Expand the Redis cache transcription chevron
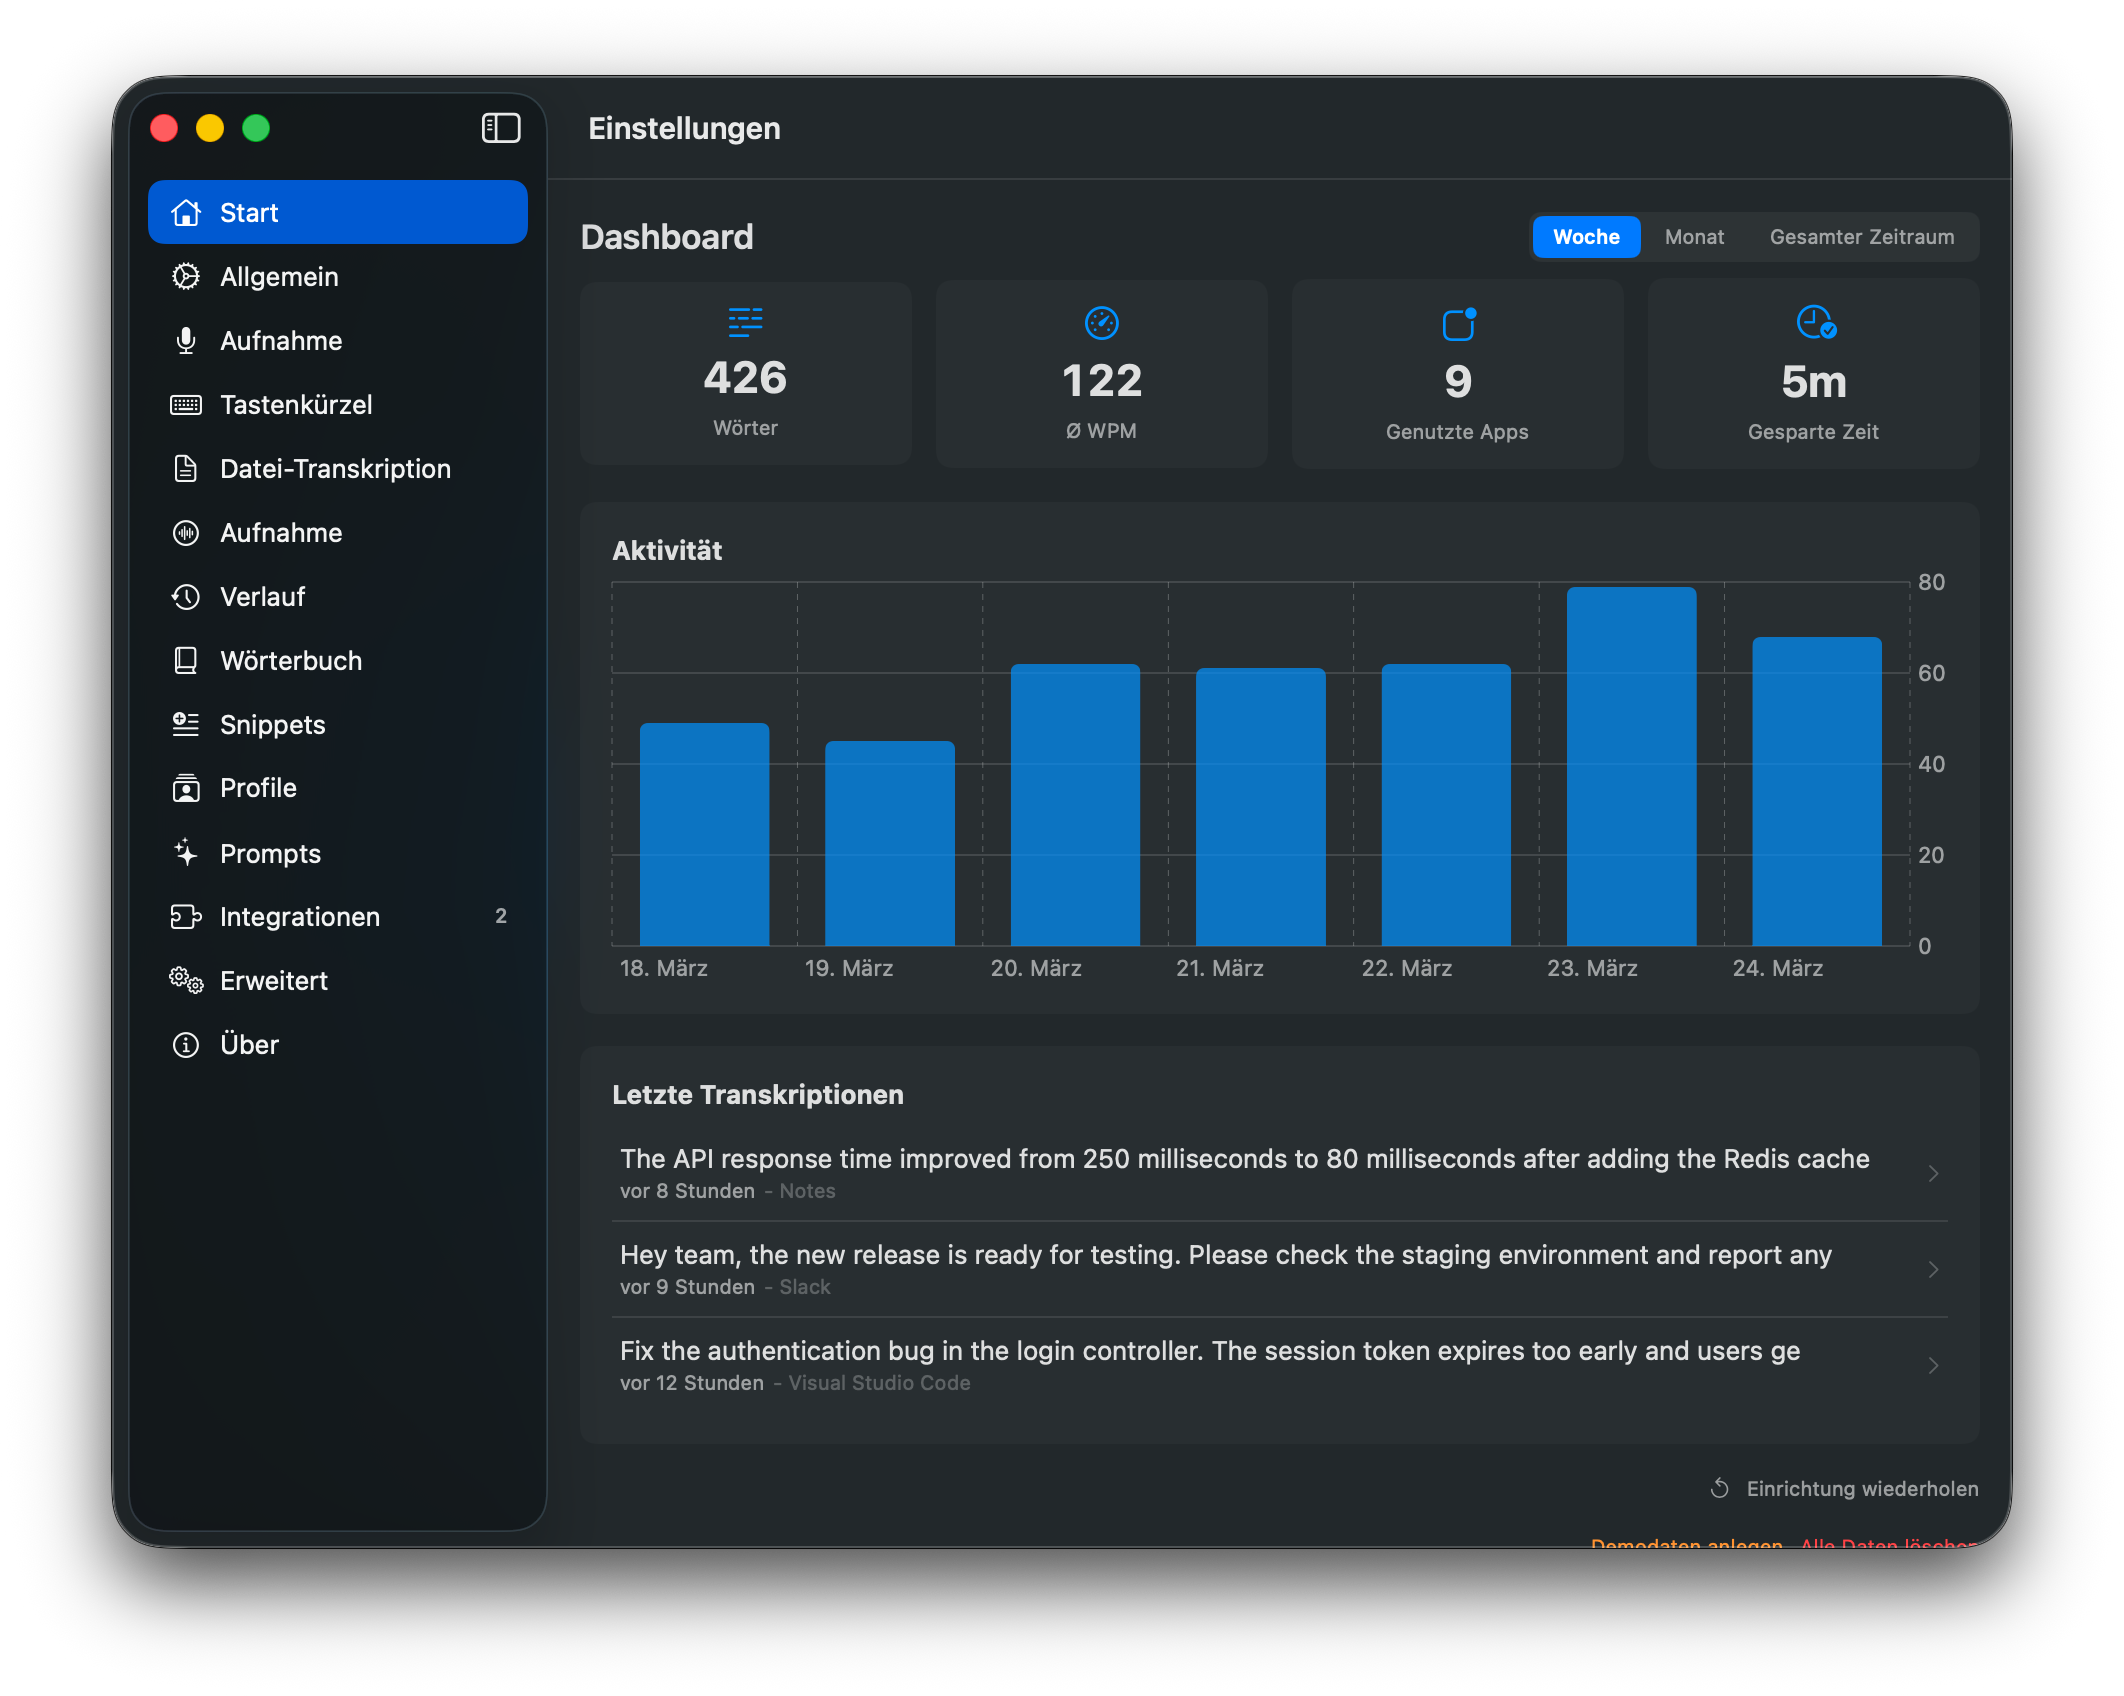The width and height of the screenshot is (2124, 1696). click(x=1933, y=1173)
